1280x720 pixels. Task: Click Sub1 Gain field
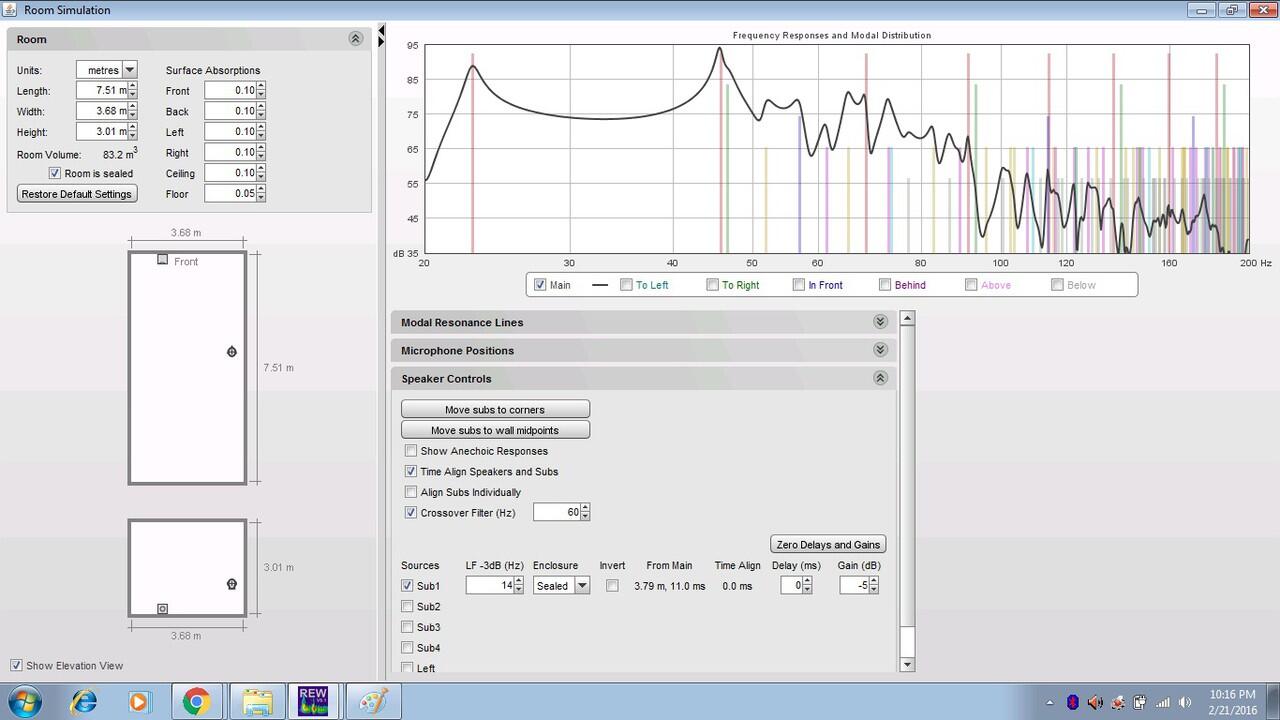coord(855,586)
